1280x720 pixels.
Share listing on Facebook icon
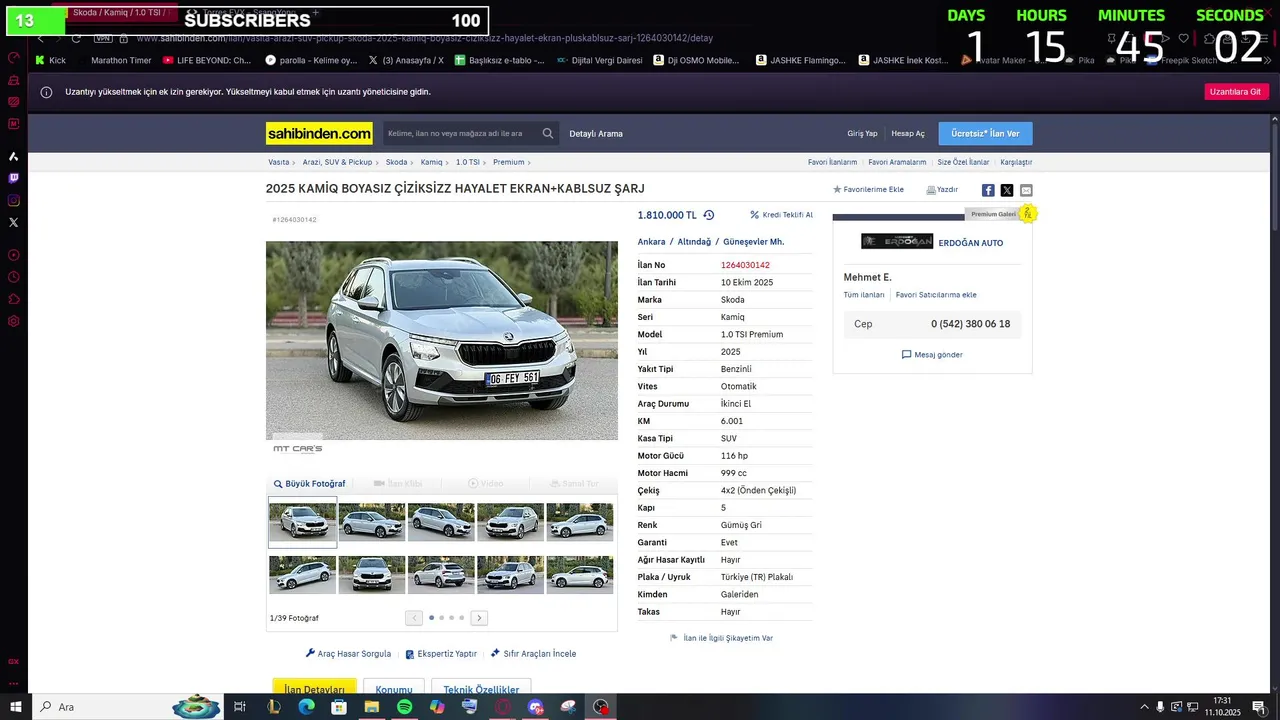988,190
